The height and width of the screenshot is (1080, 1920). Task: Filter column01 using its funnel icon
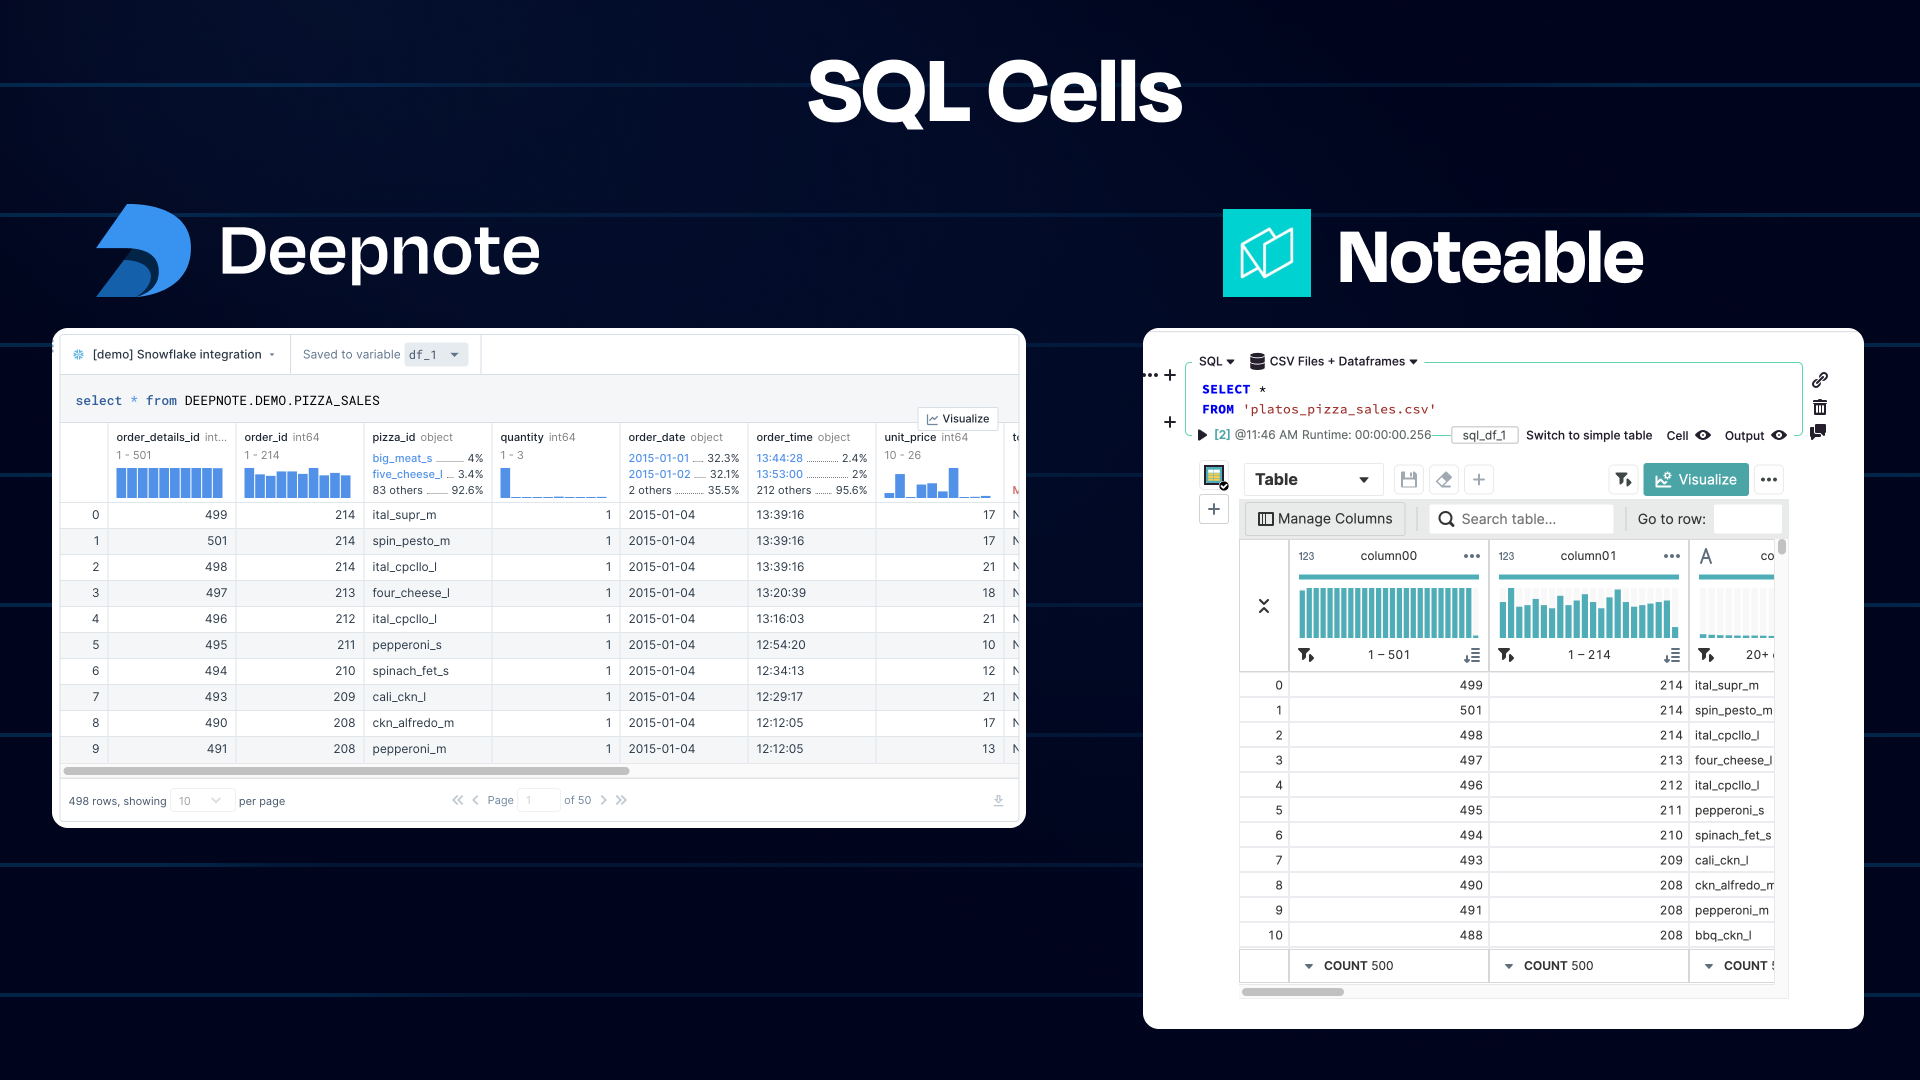pos(1506,655)
